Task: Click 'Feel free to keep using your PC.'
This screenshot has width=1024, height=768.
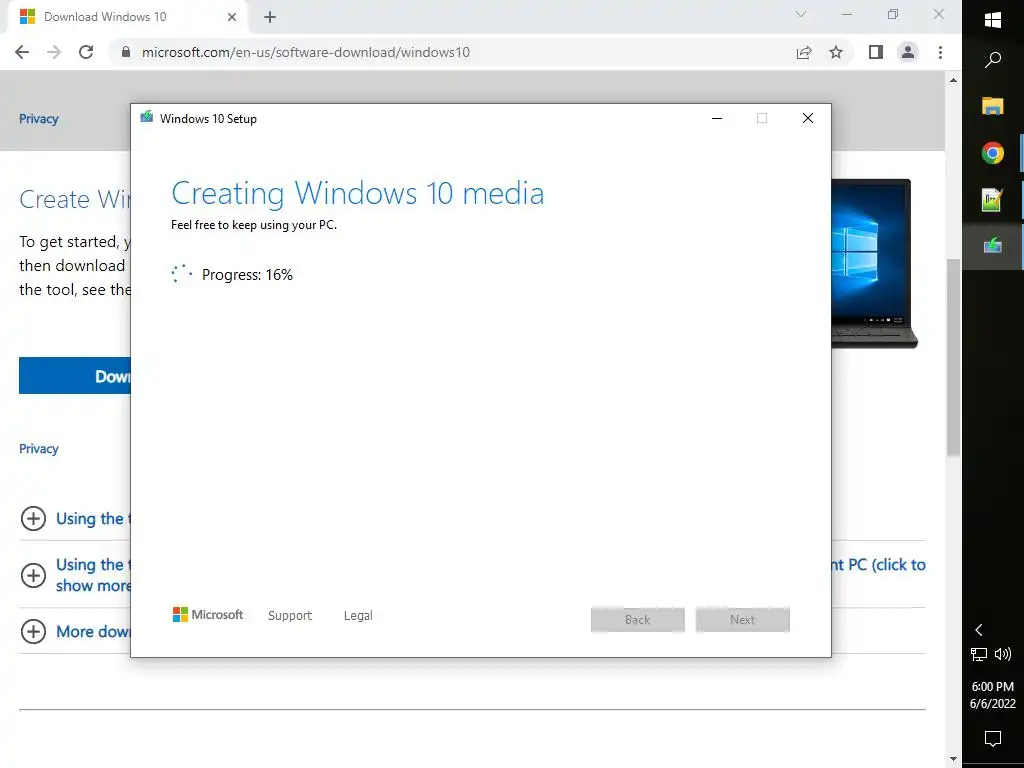Action: click(254, 225)
